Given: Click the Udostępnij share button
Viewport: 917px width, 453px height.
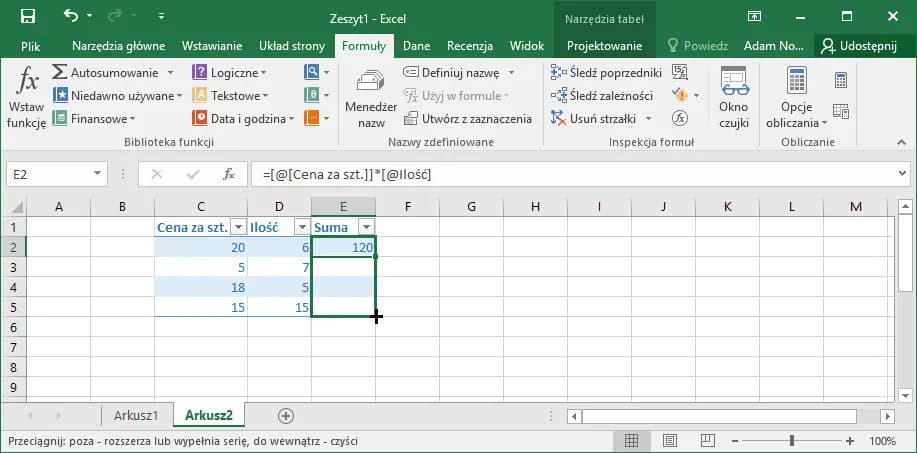Looking at the screenshot, I should click(x=860, y=46).
